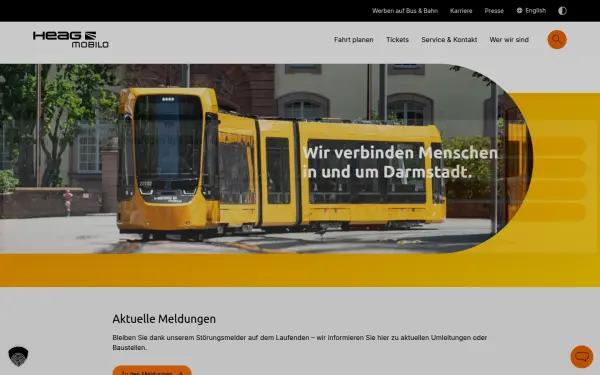The image size is (600, 375).
Task: Switch language to English
Action: pyautogui.click(x=535, y=11)
